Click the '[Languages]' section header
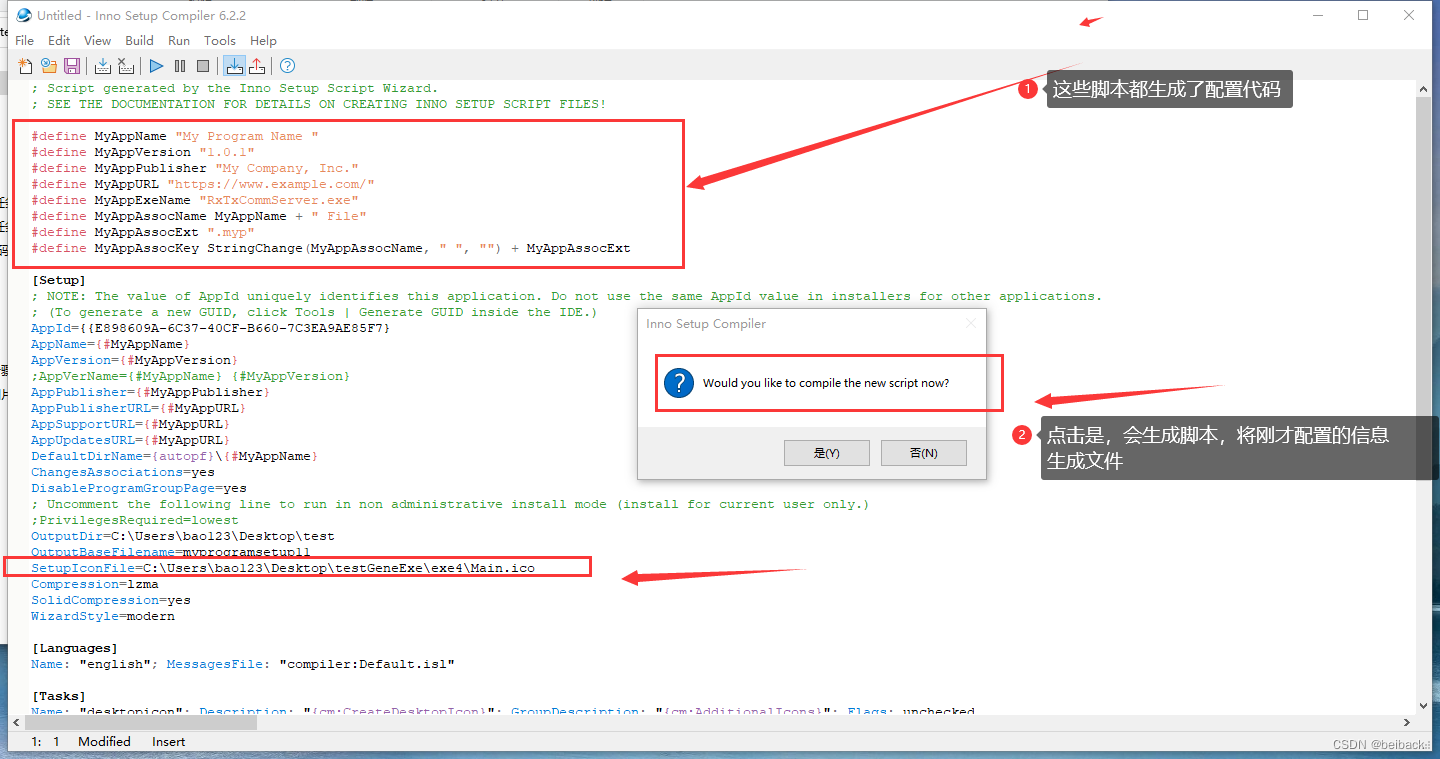 click(x=75, y=648)
